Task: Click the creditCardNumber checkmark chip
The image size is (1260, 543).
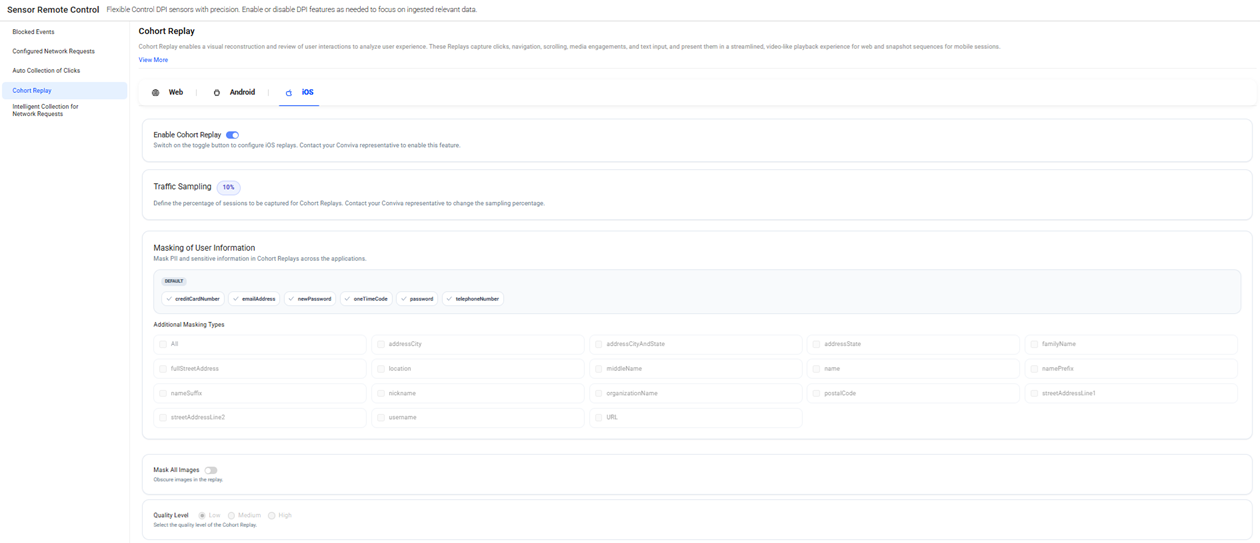Action: click(193, 299)
